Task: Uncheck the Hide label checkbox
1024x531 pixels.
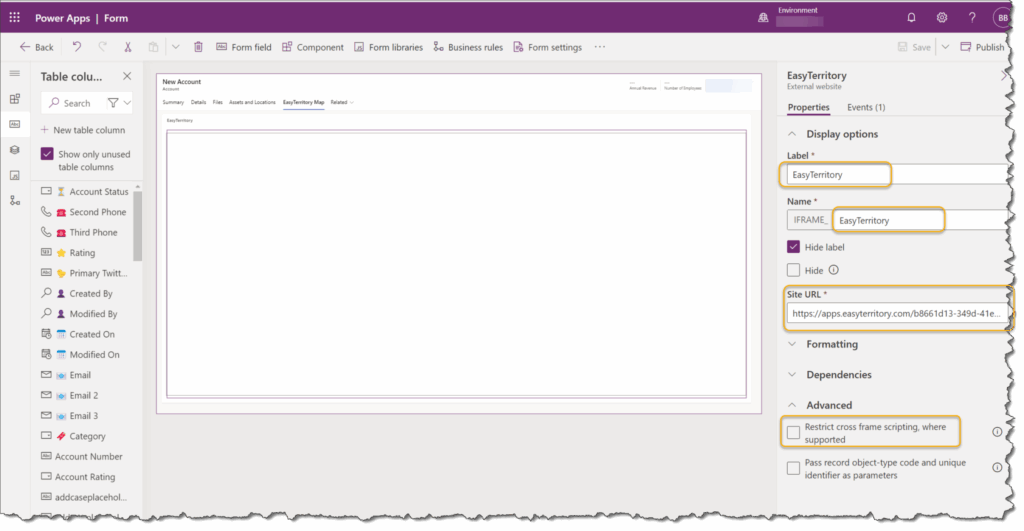Action: pyautogui.click(x=793, y=247)
